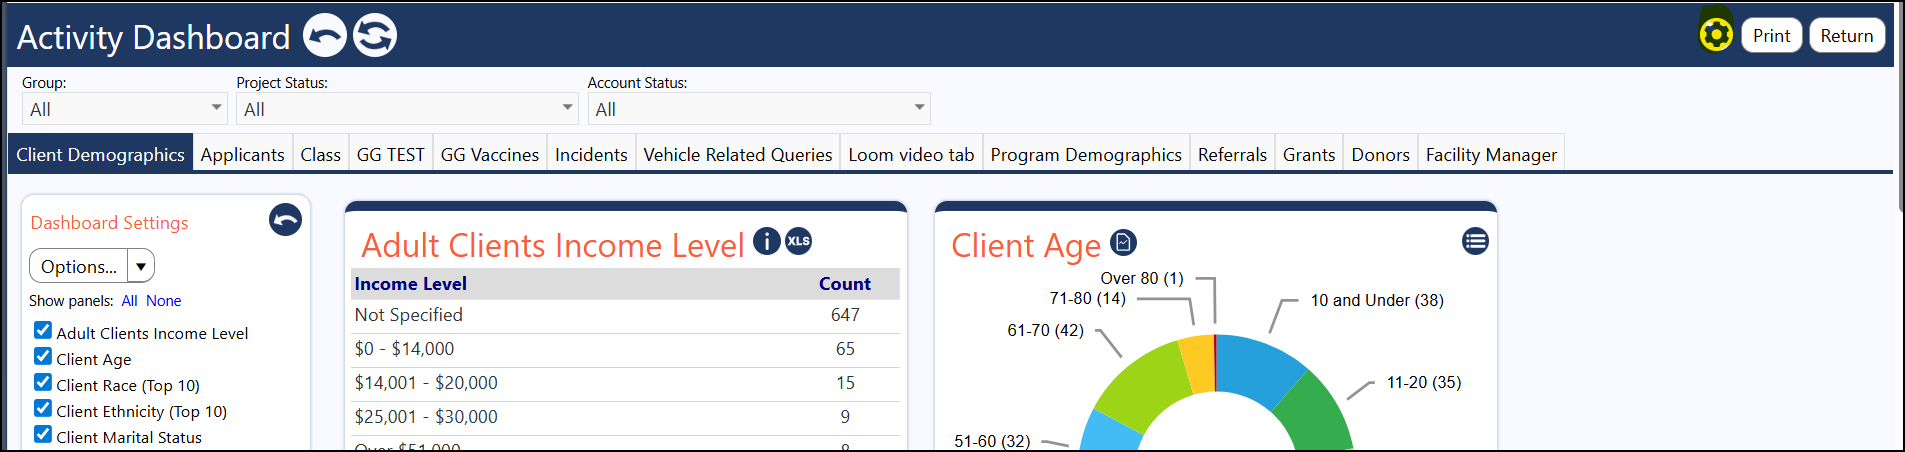Click the 51-60 (32) chart label
Image resolution: width=1905 pixels, height=452 pixels.
click(992, 441)
